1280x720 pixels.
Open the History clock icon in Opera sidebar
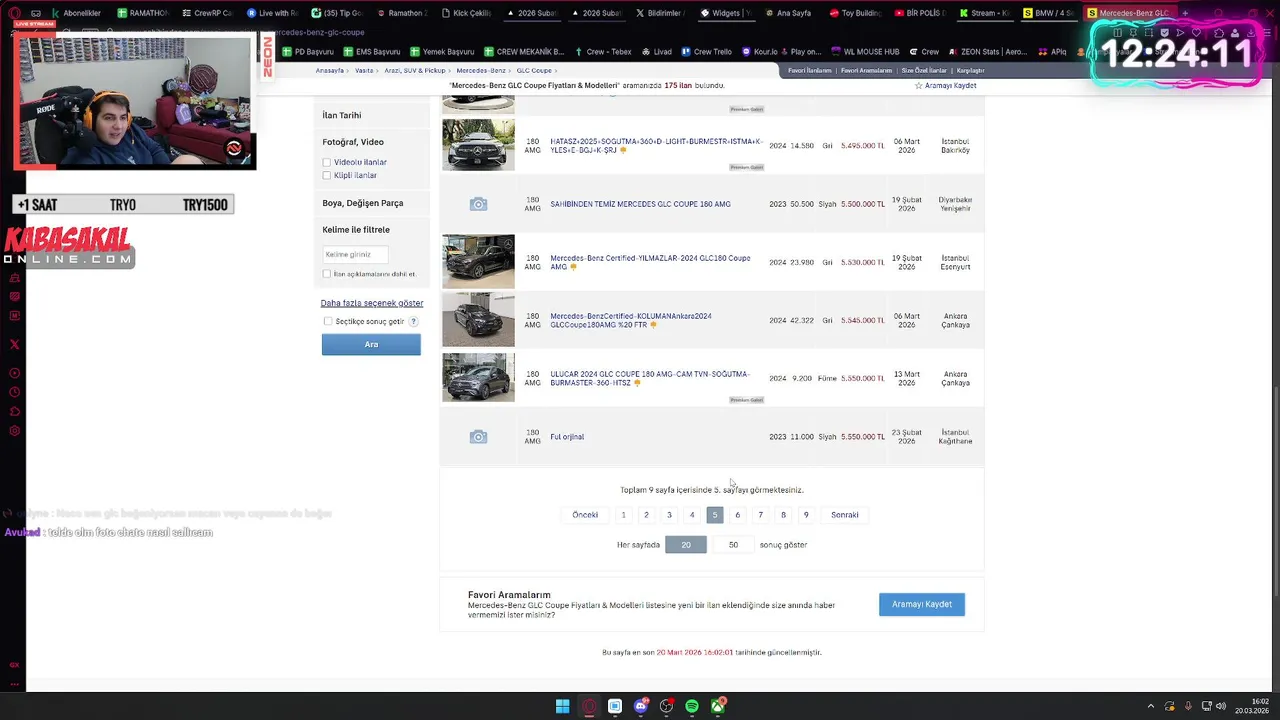point(14,392)
